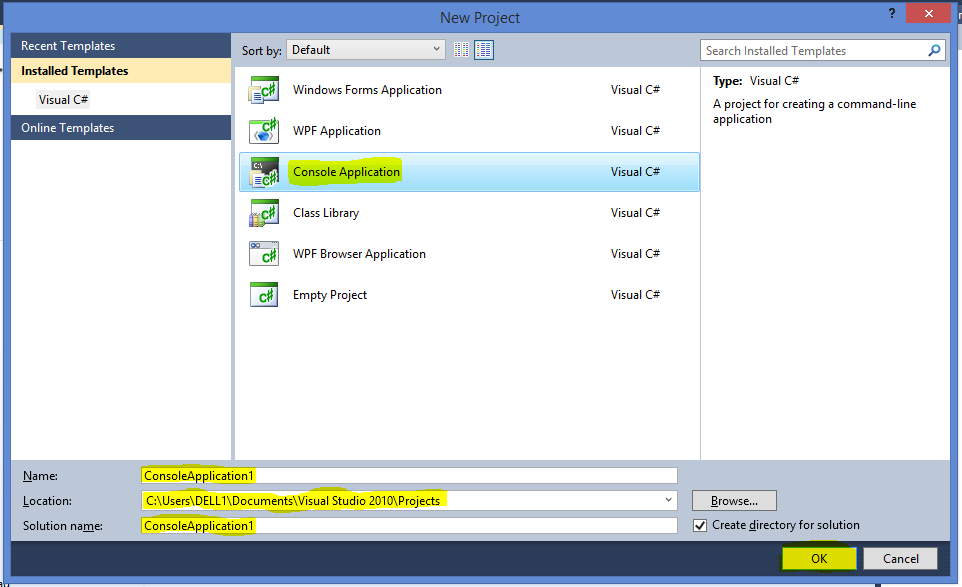Switch template list to medium icons view
Viewport: 962px width, 587px height.
[x=483, y=49]
